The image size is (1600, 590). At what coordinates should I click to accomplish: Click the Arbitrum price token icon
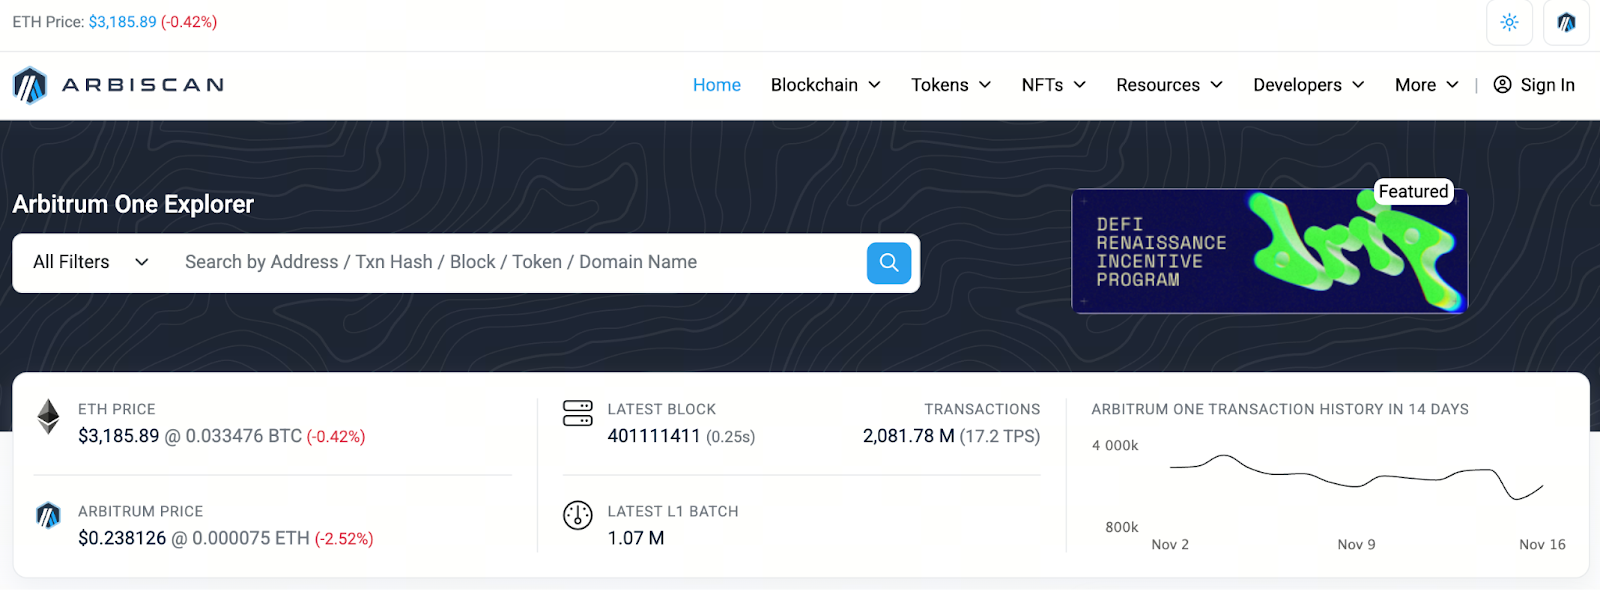[x=48, y=516]
